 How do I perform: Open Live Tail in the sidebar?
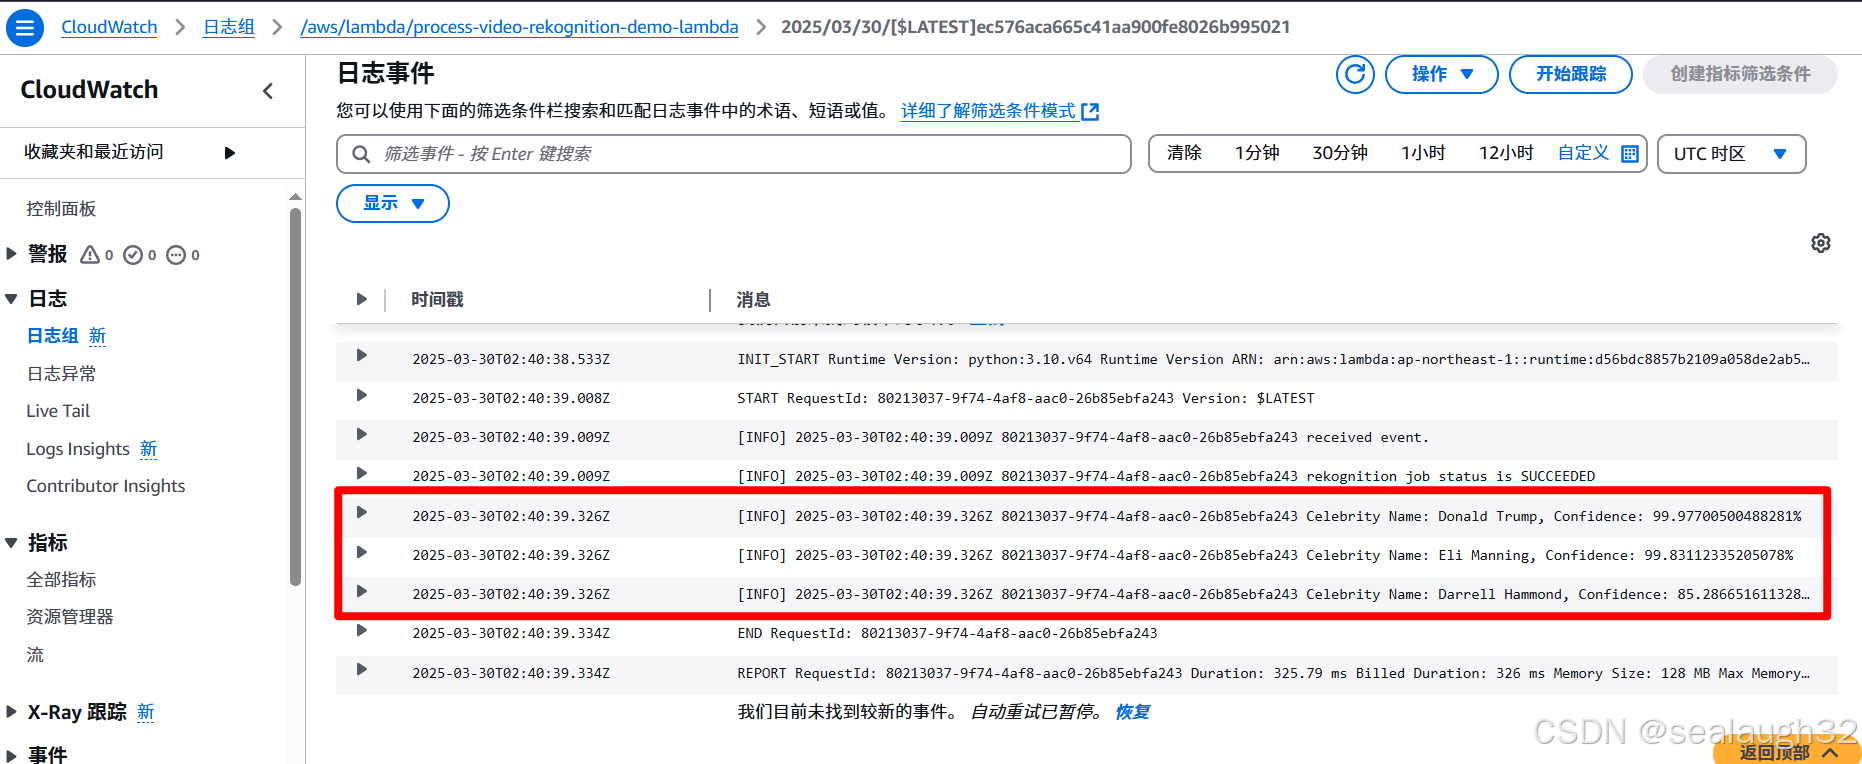click(x=58, y=411)
